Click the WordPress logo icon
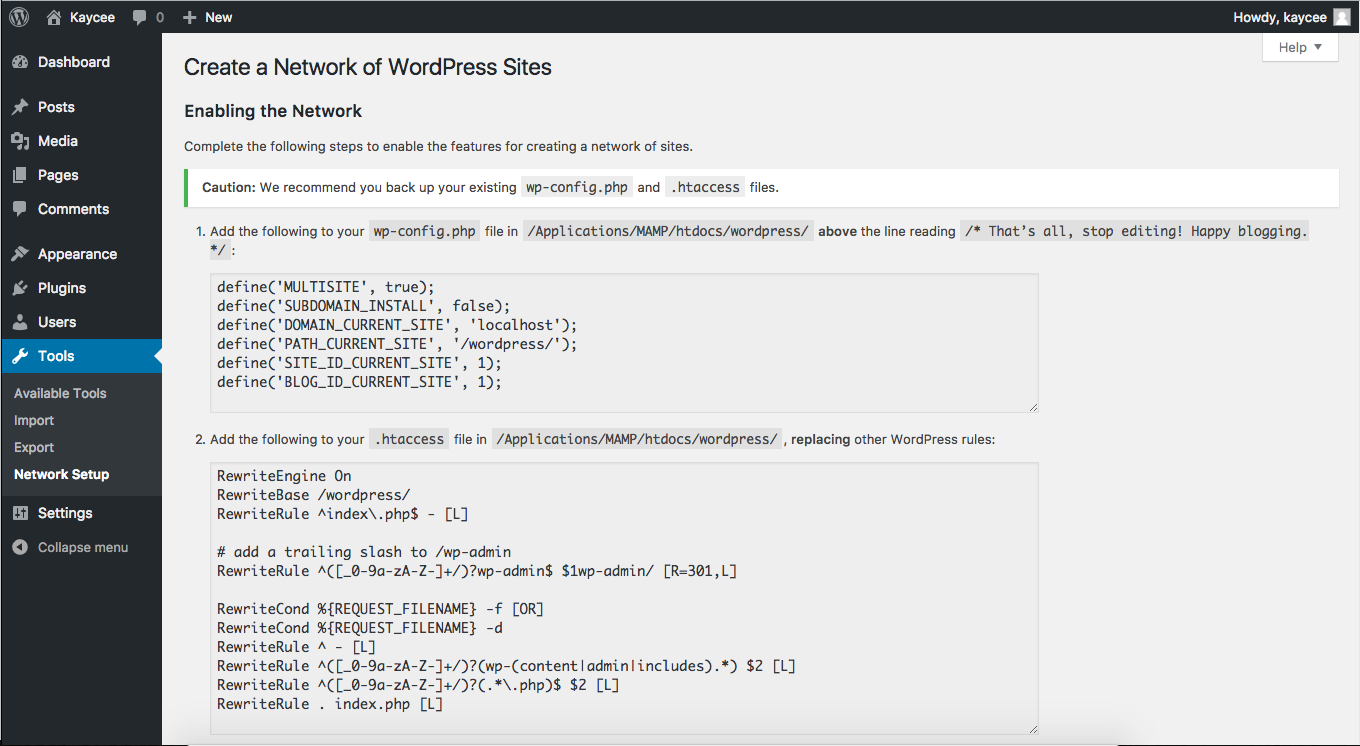 coord(19,17)
